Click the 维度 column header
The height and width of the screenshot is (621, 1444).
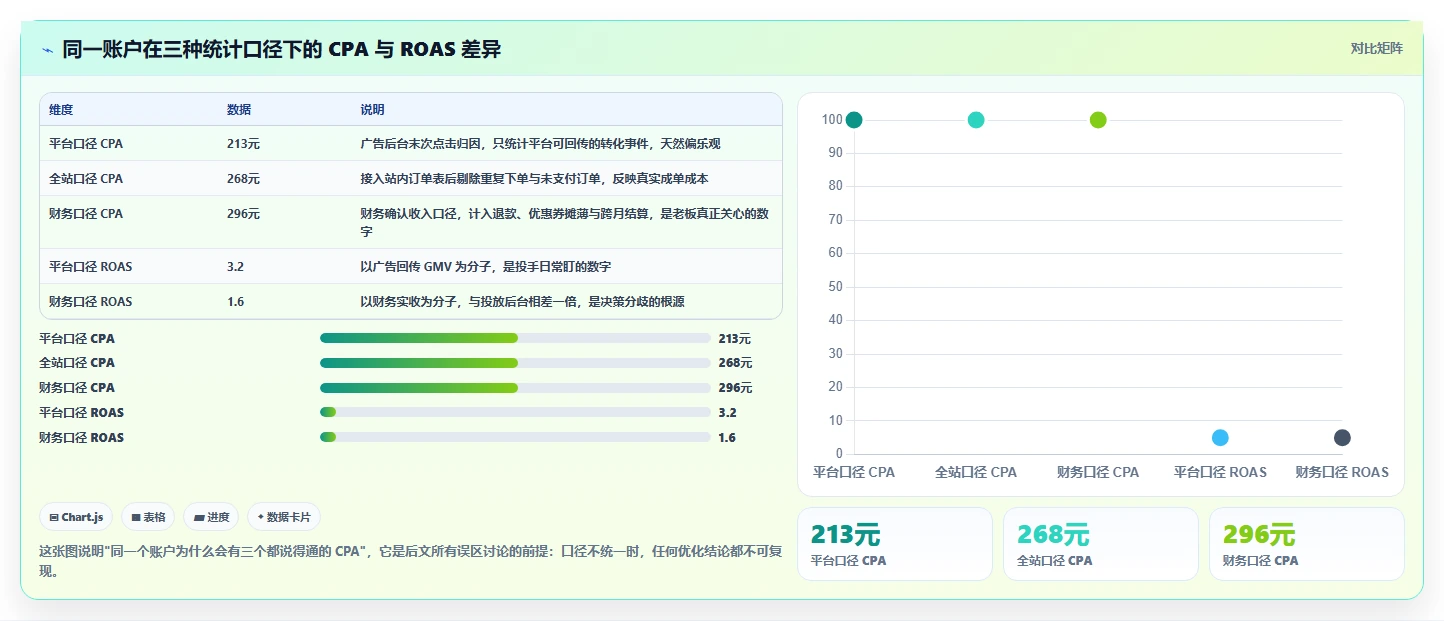pyautogui.click(x=61, y=110)
